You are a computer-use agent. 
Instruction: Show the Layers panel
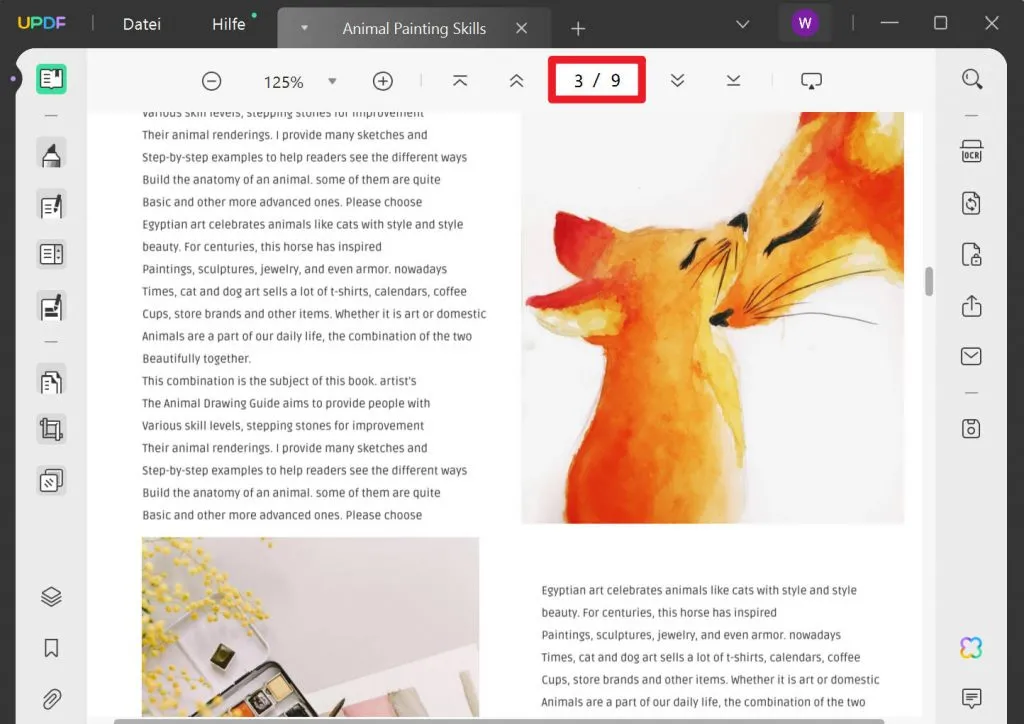point(51,596)
